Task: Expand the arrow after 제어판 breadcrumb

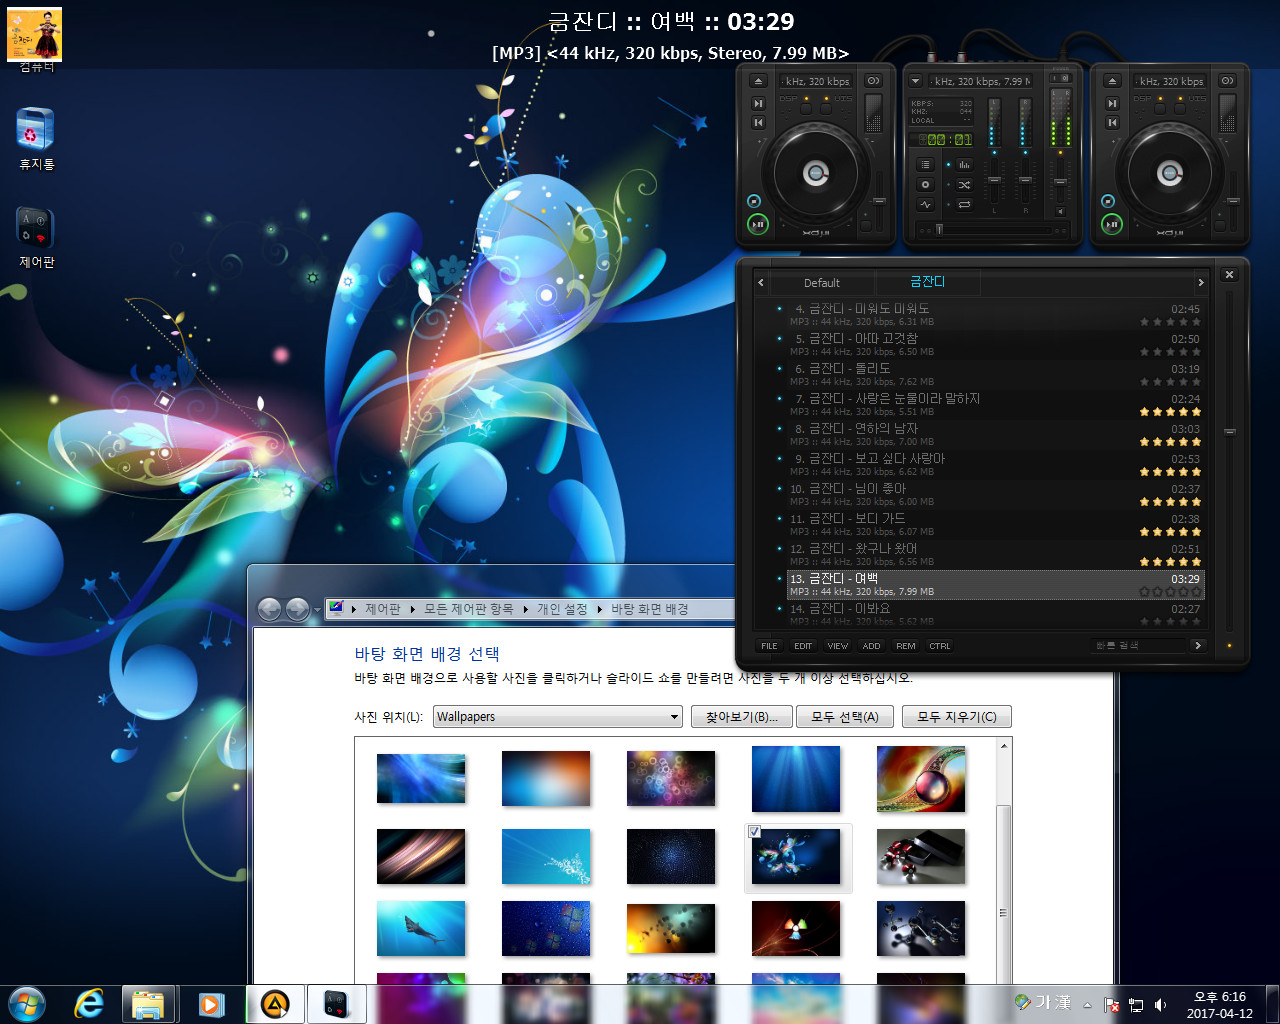Action: 412,609
